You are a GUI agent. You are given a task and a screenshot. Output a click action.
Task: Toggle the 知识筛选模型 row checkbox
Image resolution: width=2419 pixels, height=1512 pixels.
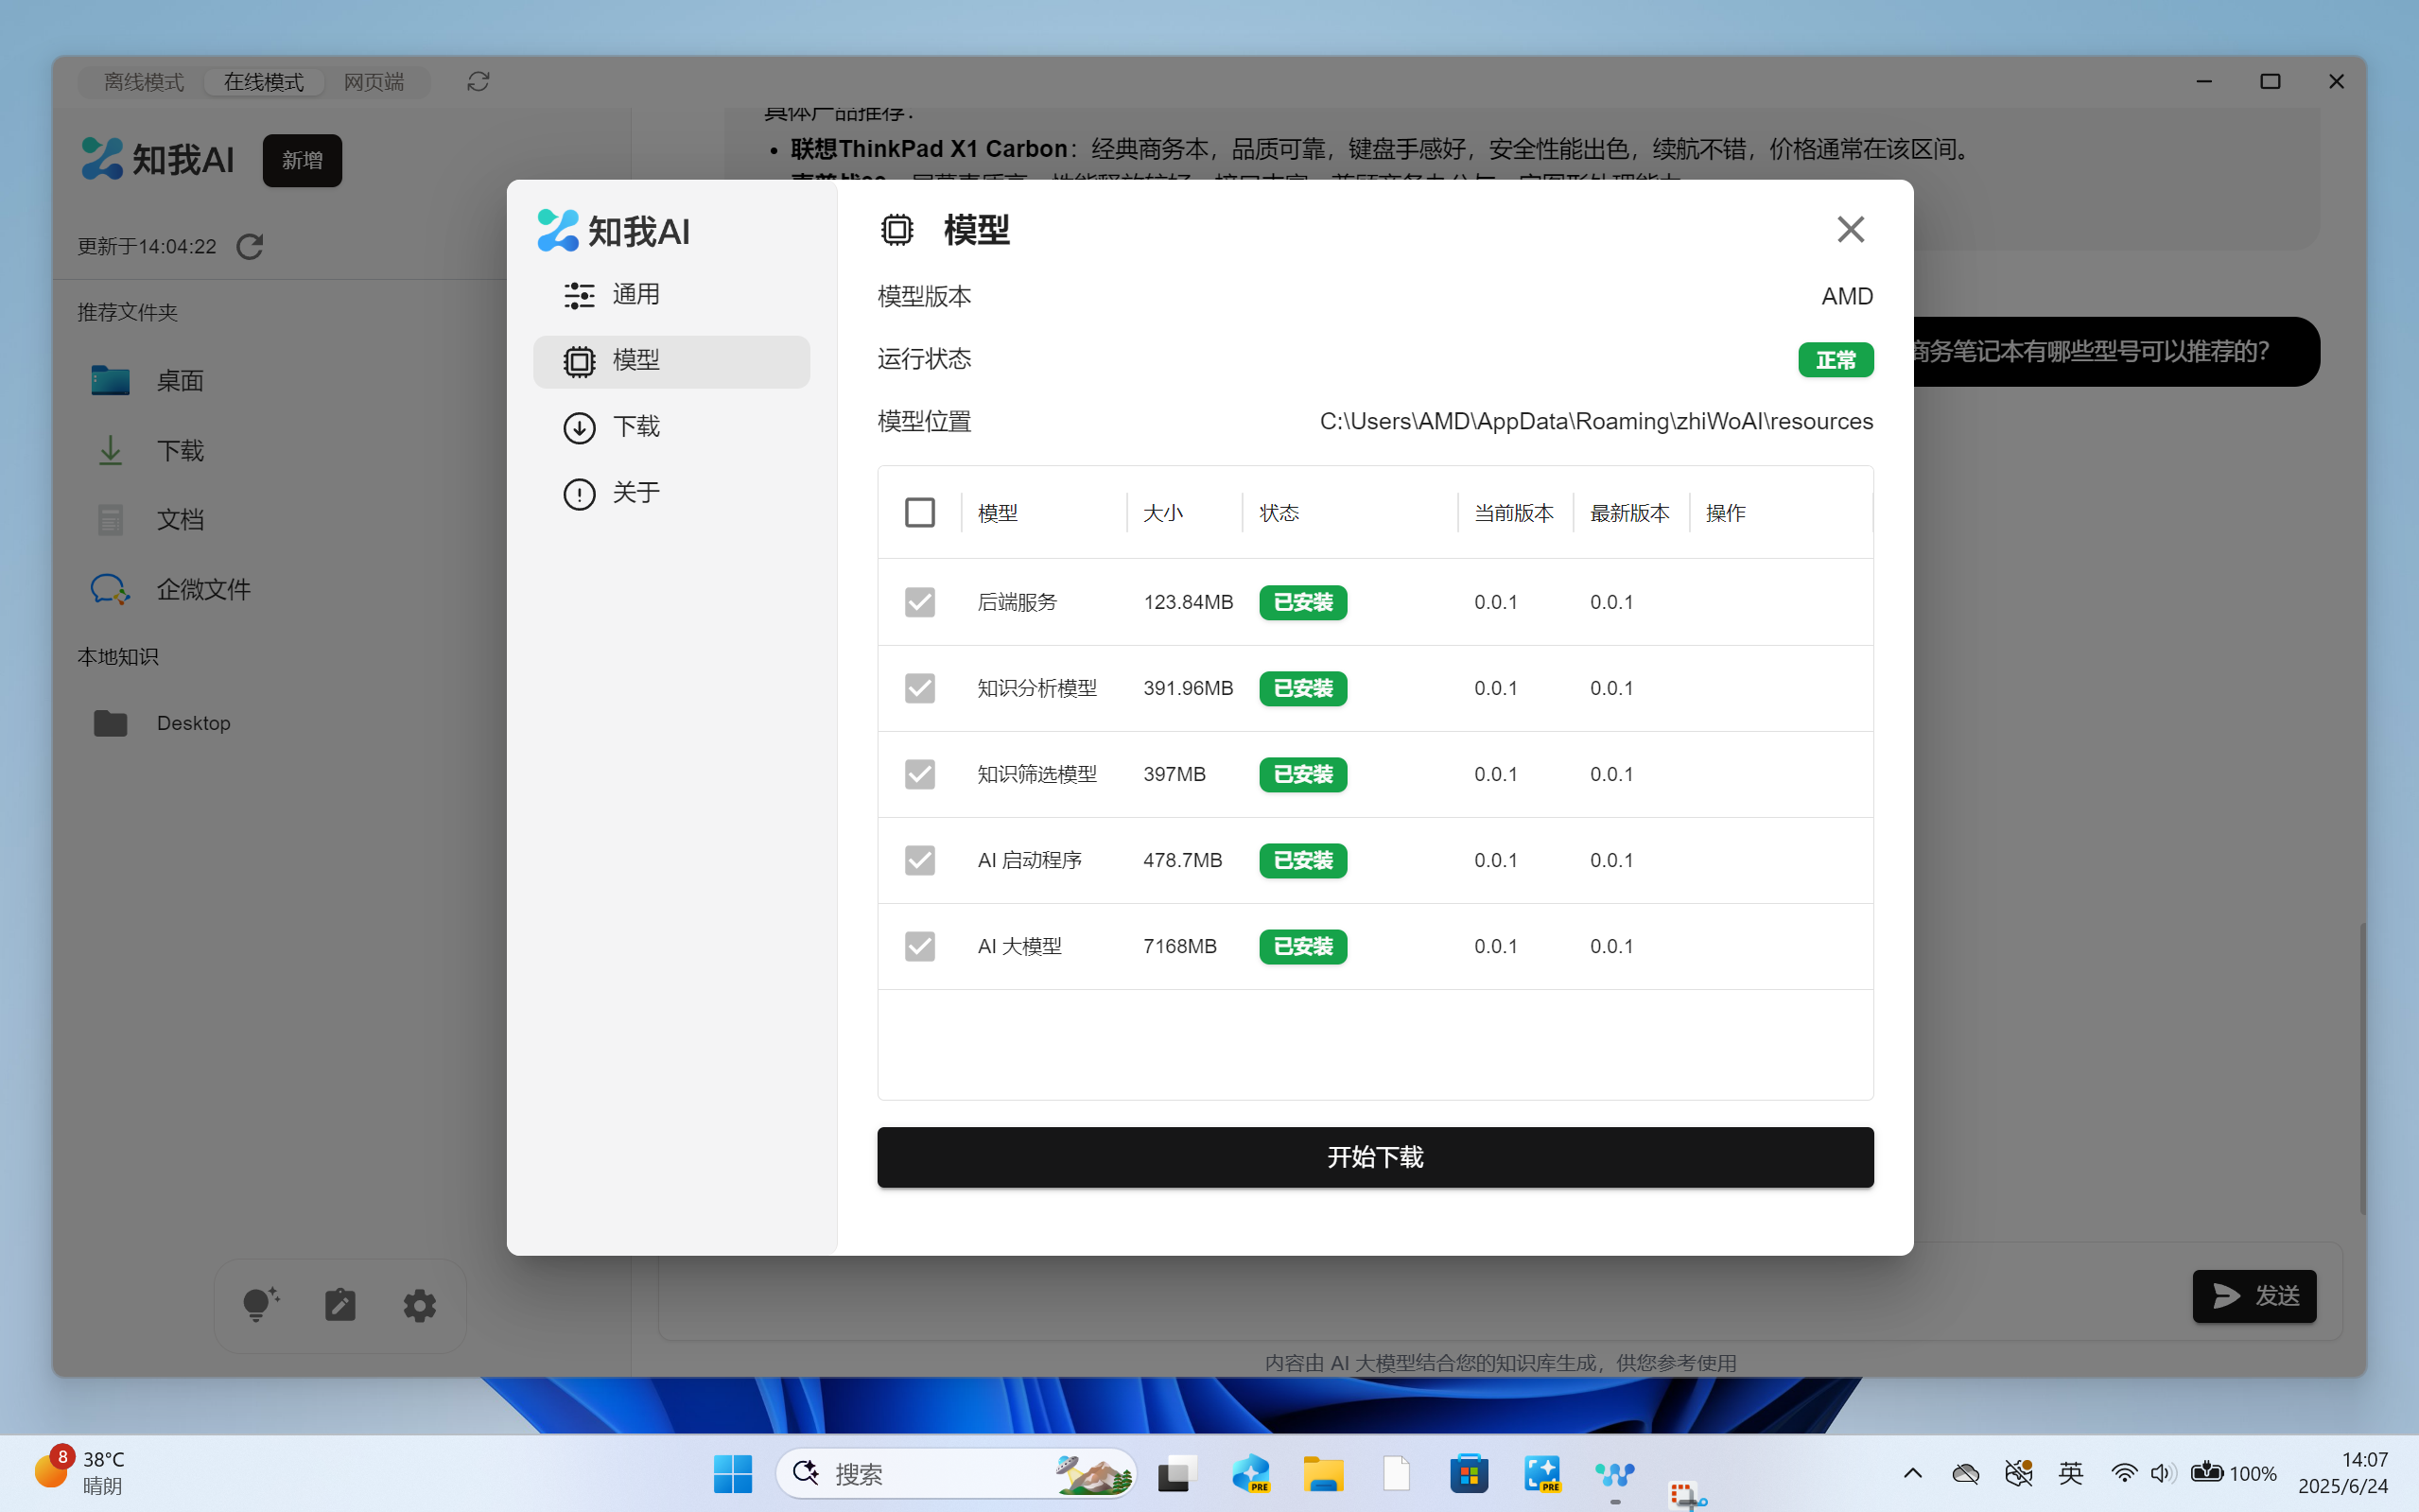919,774
